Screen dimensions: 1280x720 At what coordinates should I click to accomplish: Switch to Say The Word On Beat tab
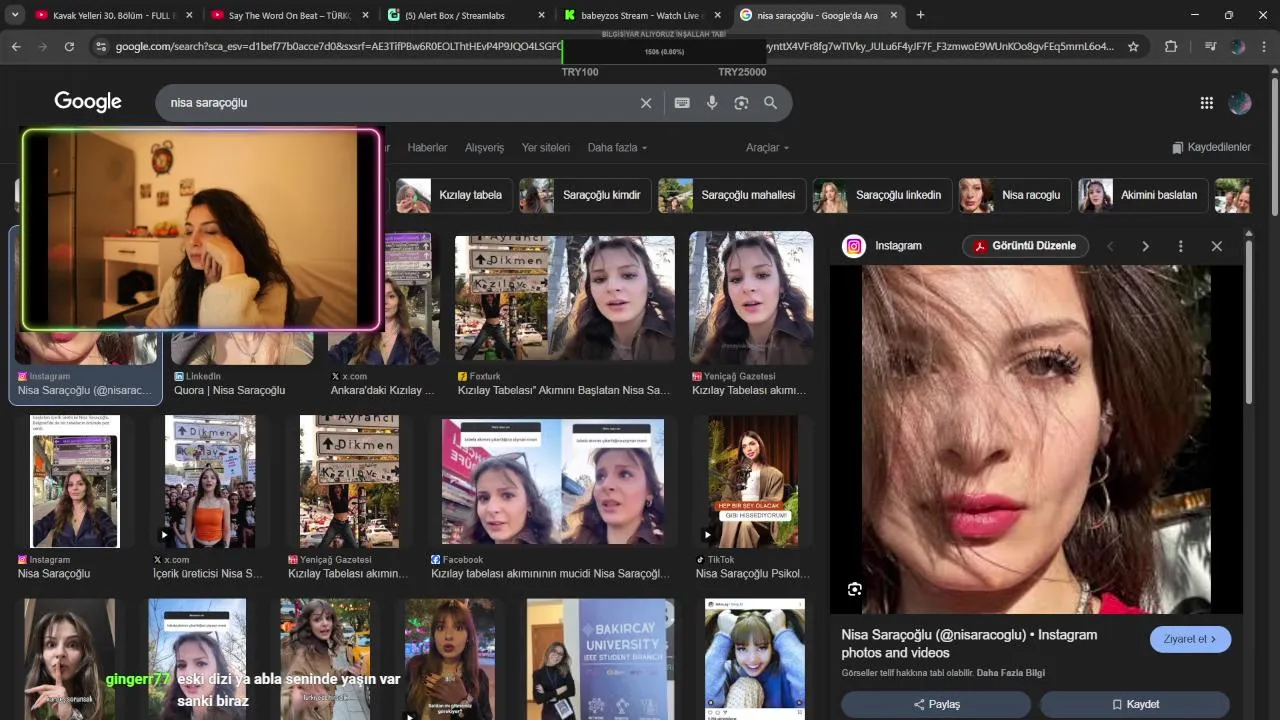(x=290, y=15)
